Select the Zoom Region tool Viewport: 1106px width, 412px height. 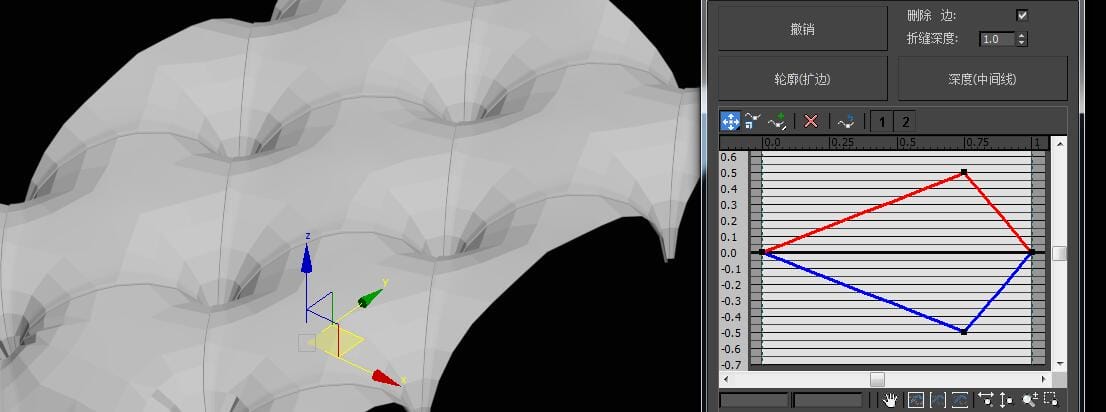(x=1050, y=400)
